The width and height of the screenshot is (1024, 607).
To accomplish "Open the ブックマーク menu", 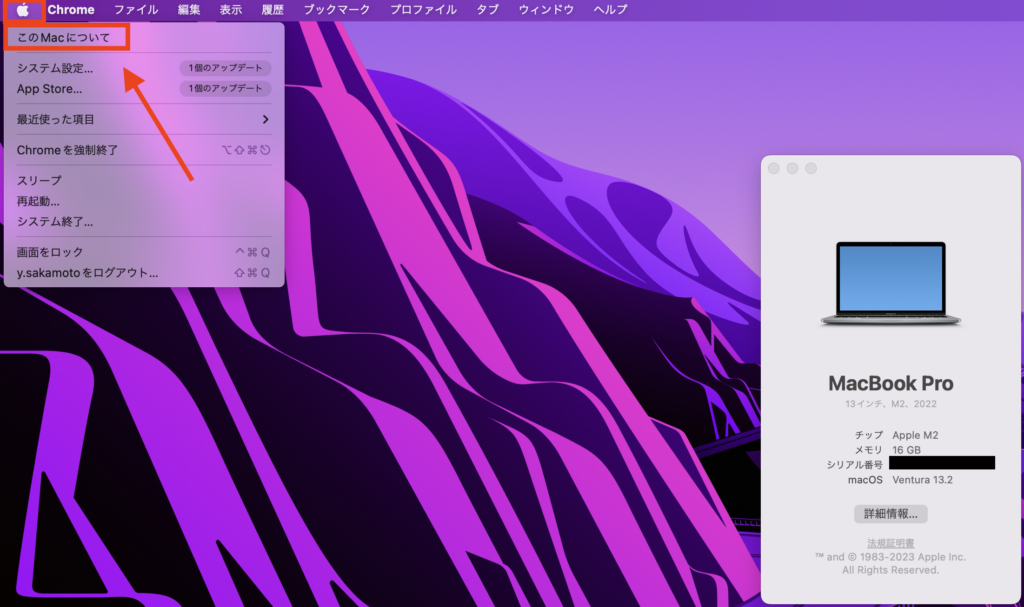I will click(336, 10).
